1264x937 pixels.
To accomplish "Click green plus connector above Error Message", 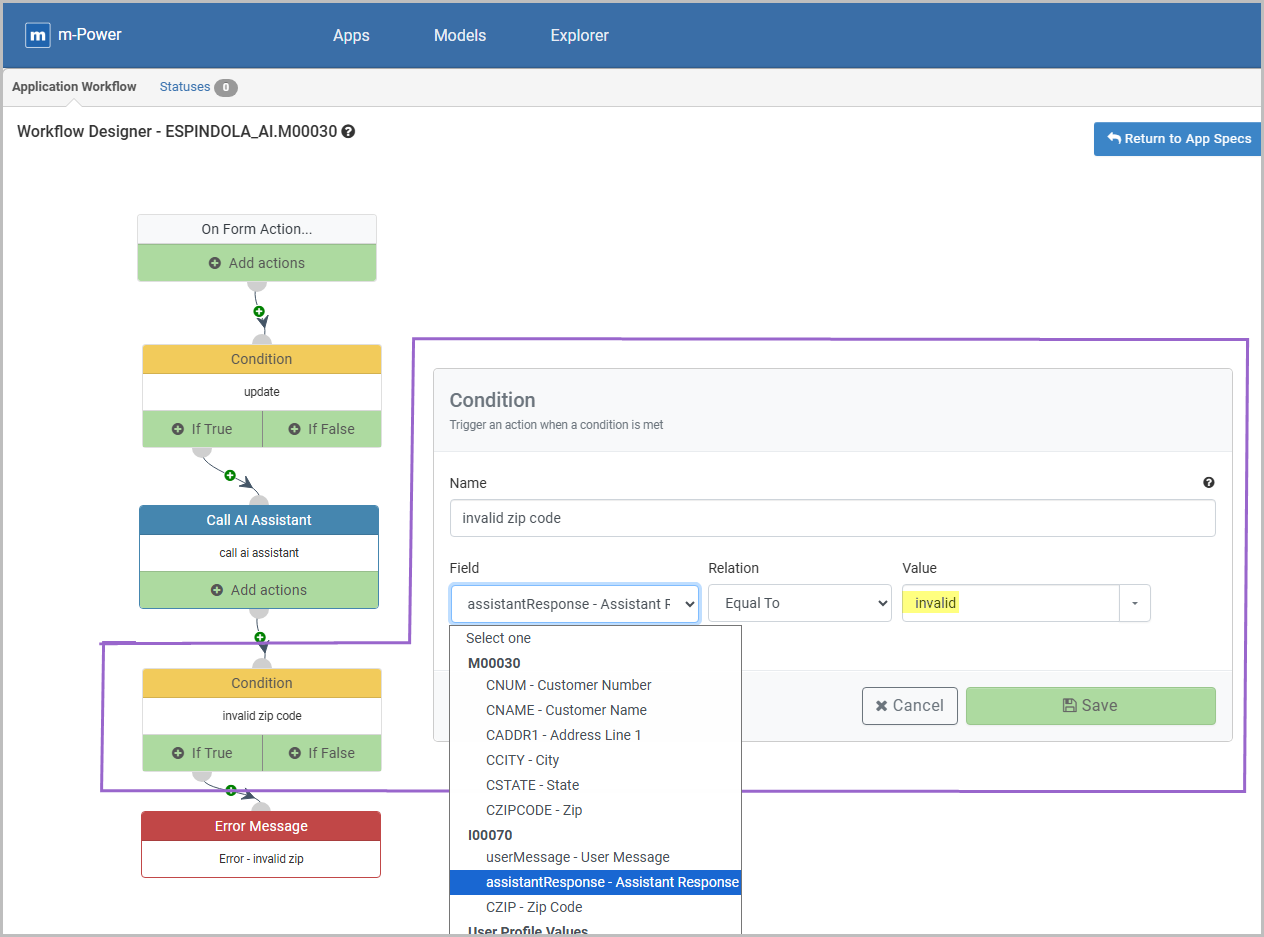I will point(231,790).
